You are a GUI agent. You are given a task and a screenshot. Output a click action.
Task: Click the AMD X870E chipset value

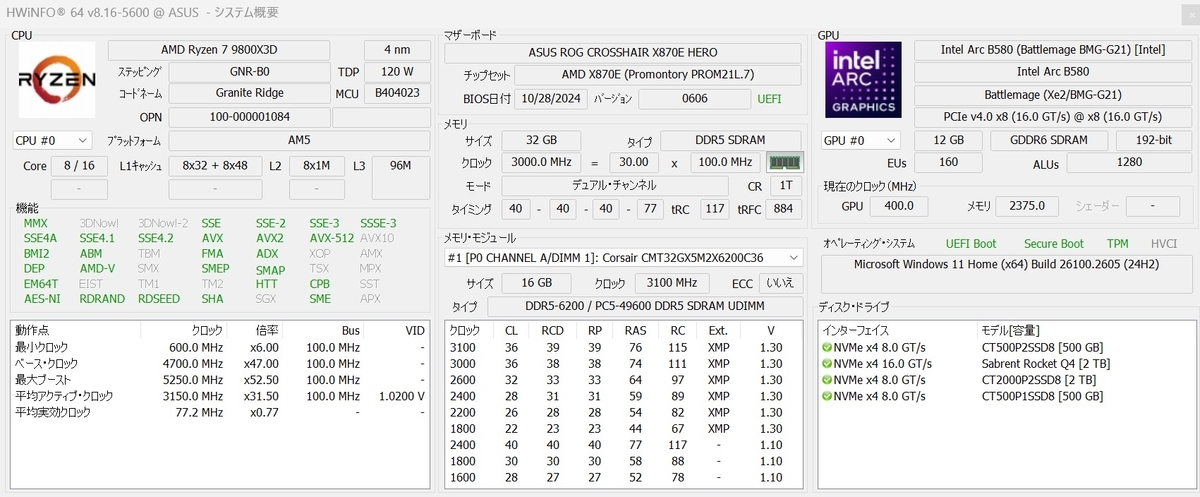tap(657, 76)
